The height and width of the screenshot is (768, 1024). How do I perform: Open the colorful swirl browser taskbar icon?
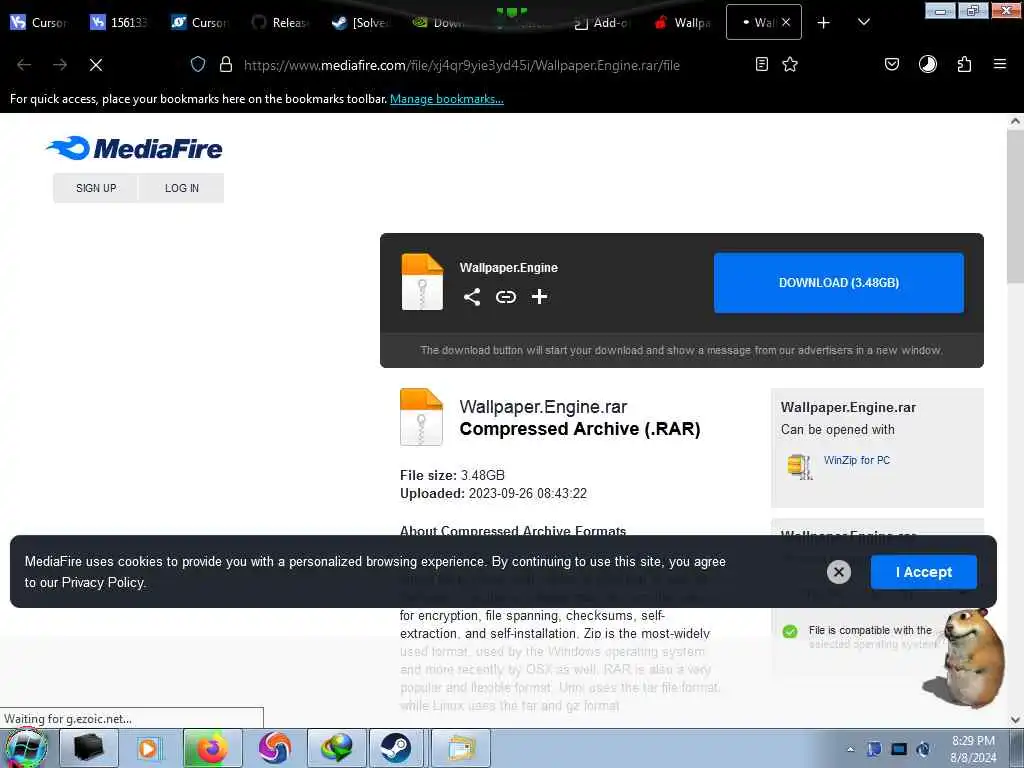tap(274, 748)
